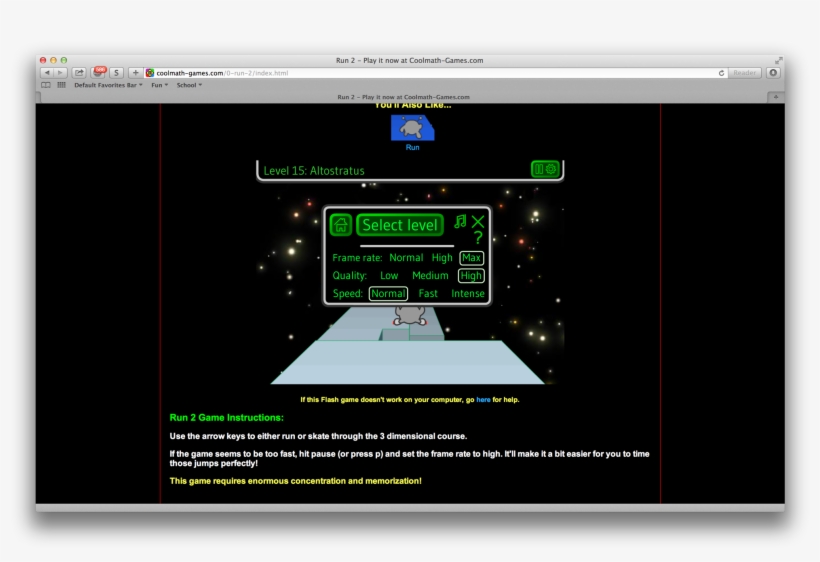Screen dimensions: 820x562
Task: Open a new tab with plus button
Action: [x=776, y=97]
